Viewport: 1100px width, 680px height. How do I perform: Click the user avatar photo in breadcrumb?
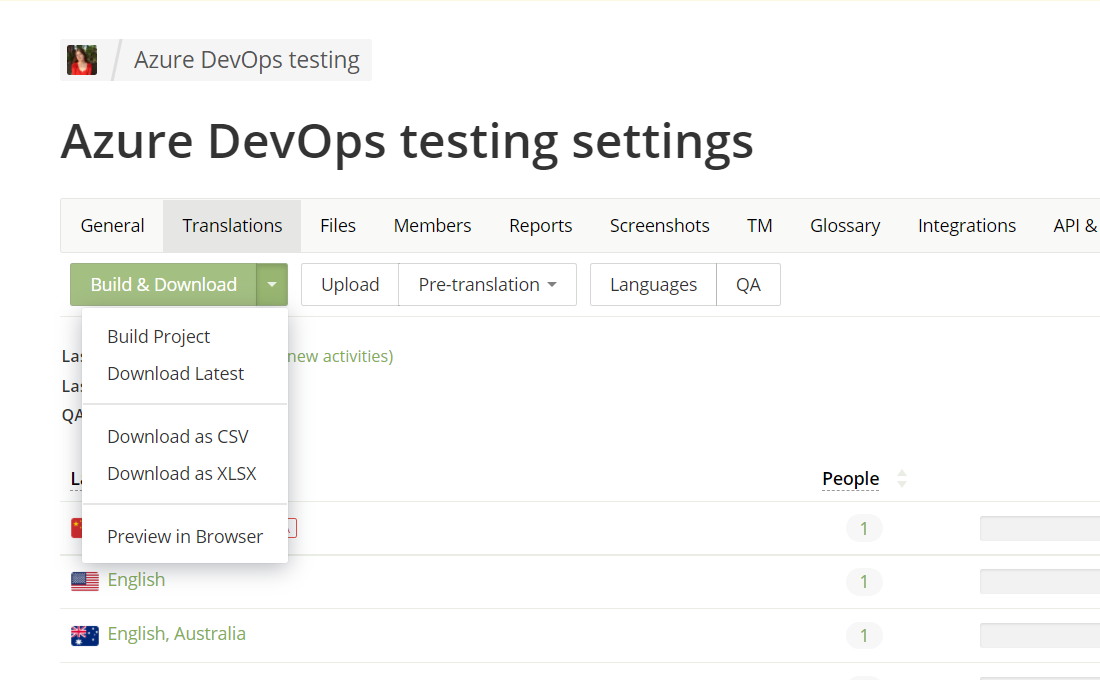pyautogui.click(x=82, y=60)
